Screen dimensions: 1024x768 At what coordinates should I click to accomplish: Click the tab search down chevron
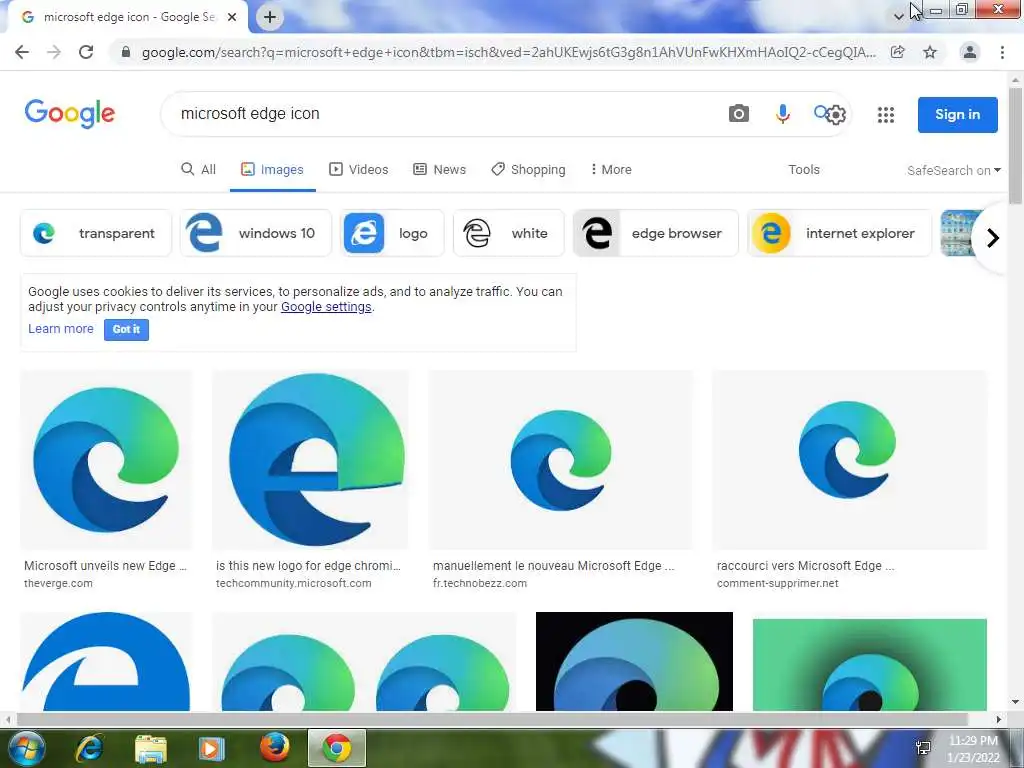(x=899, y=17)
